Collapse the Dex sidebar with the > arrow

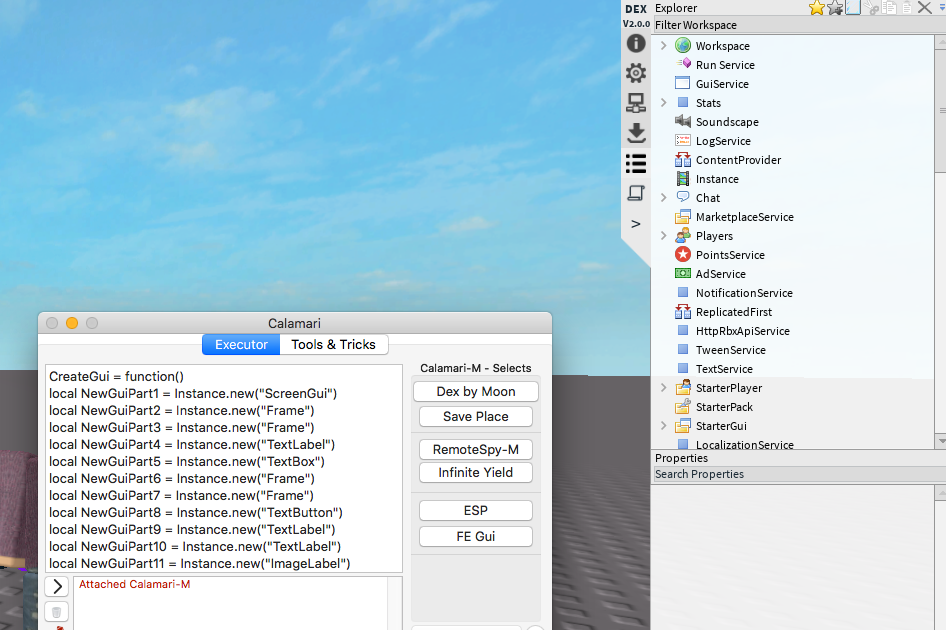click(x=636, y=224)
